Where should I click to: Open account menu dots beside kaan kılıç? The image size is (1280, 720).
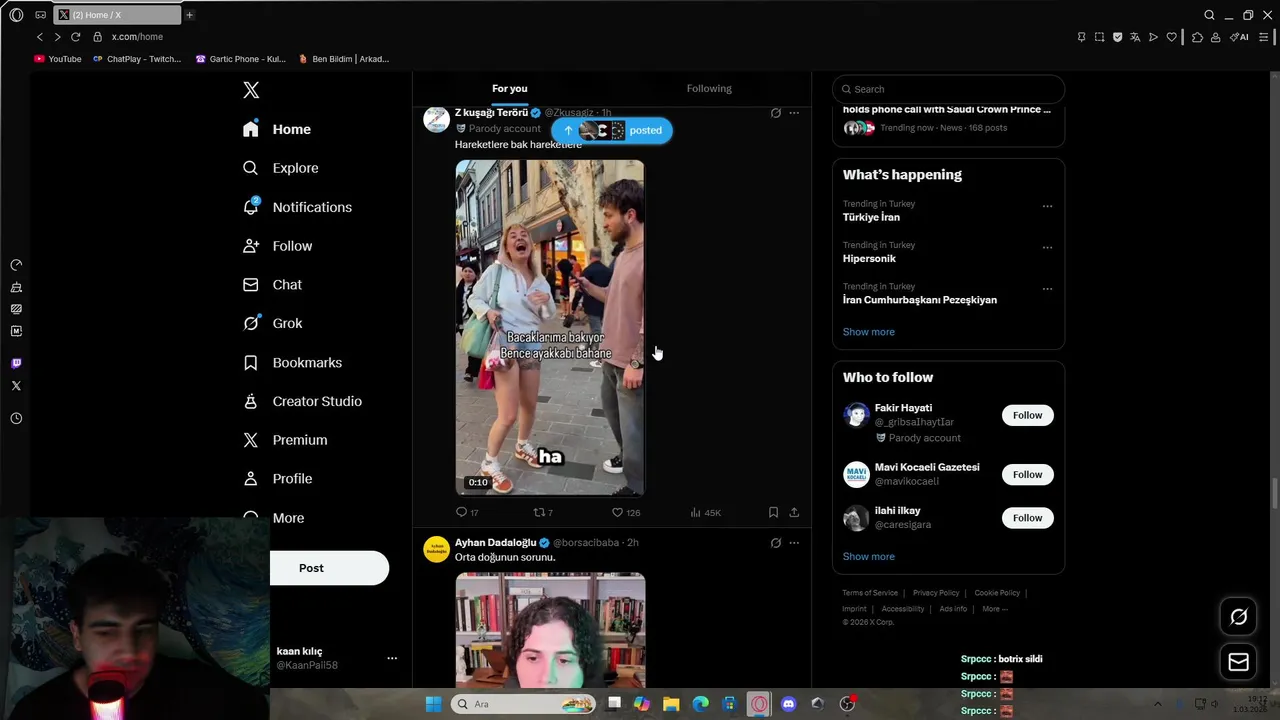(x=392, y=658)
